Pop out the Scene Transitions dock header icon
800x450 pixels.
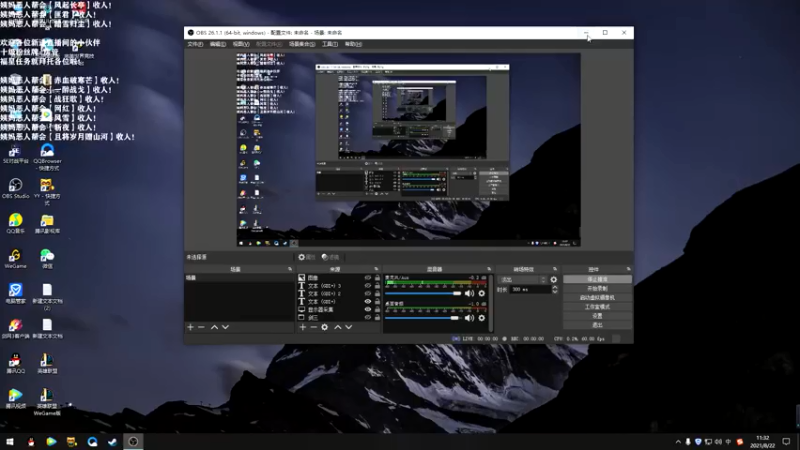555,269
